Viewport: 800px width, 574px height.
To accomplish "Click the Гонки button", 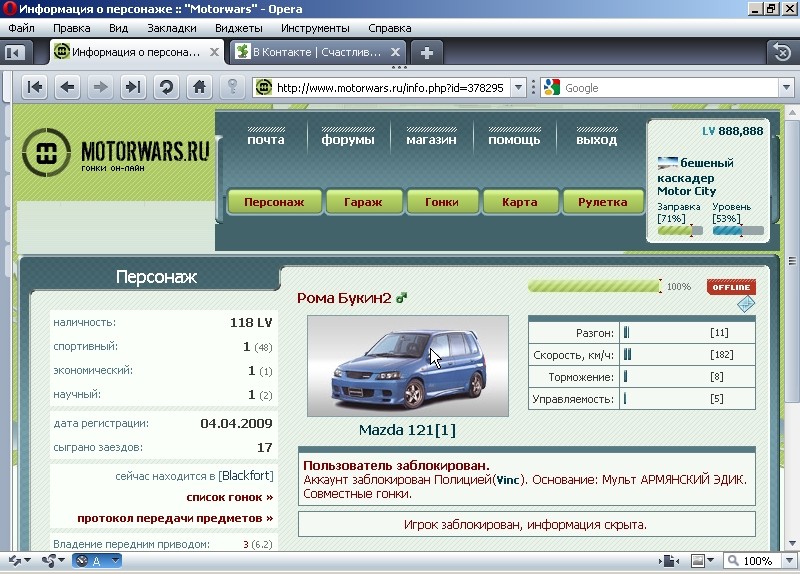I will pos(441,202).
